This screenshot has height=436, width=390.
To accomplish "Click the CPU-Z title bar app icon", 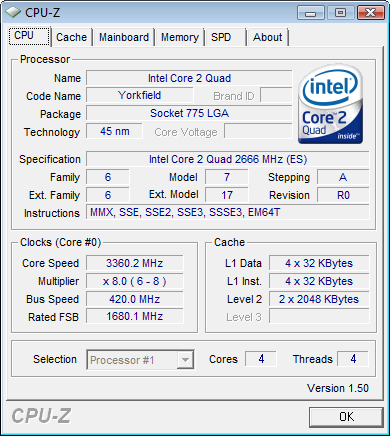I will point(13,12).
